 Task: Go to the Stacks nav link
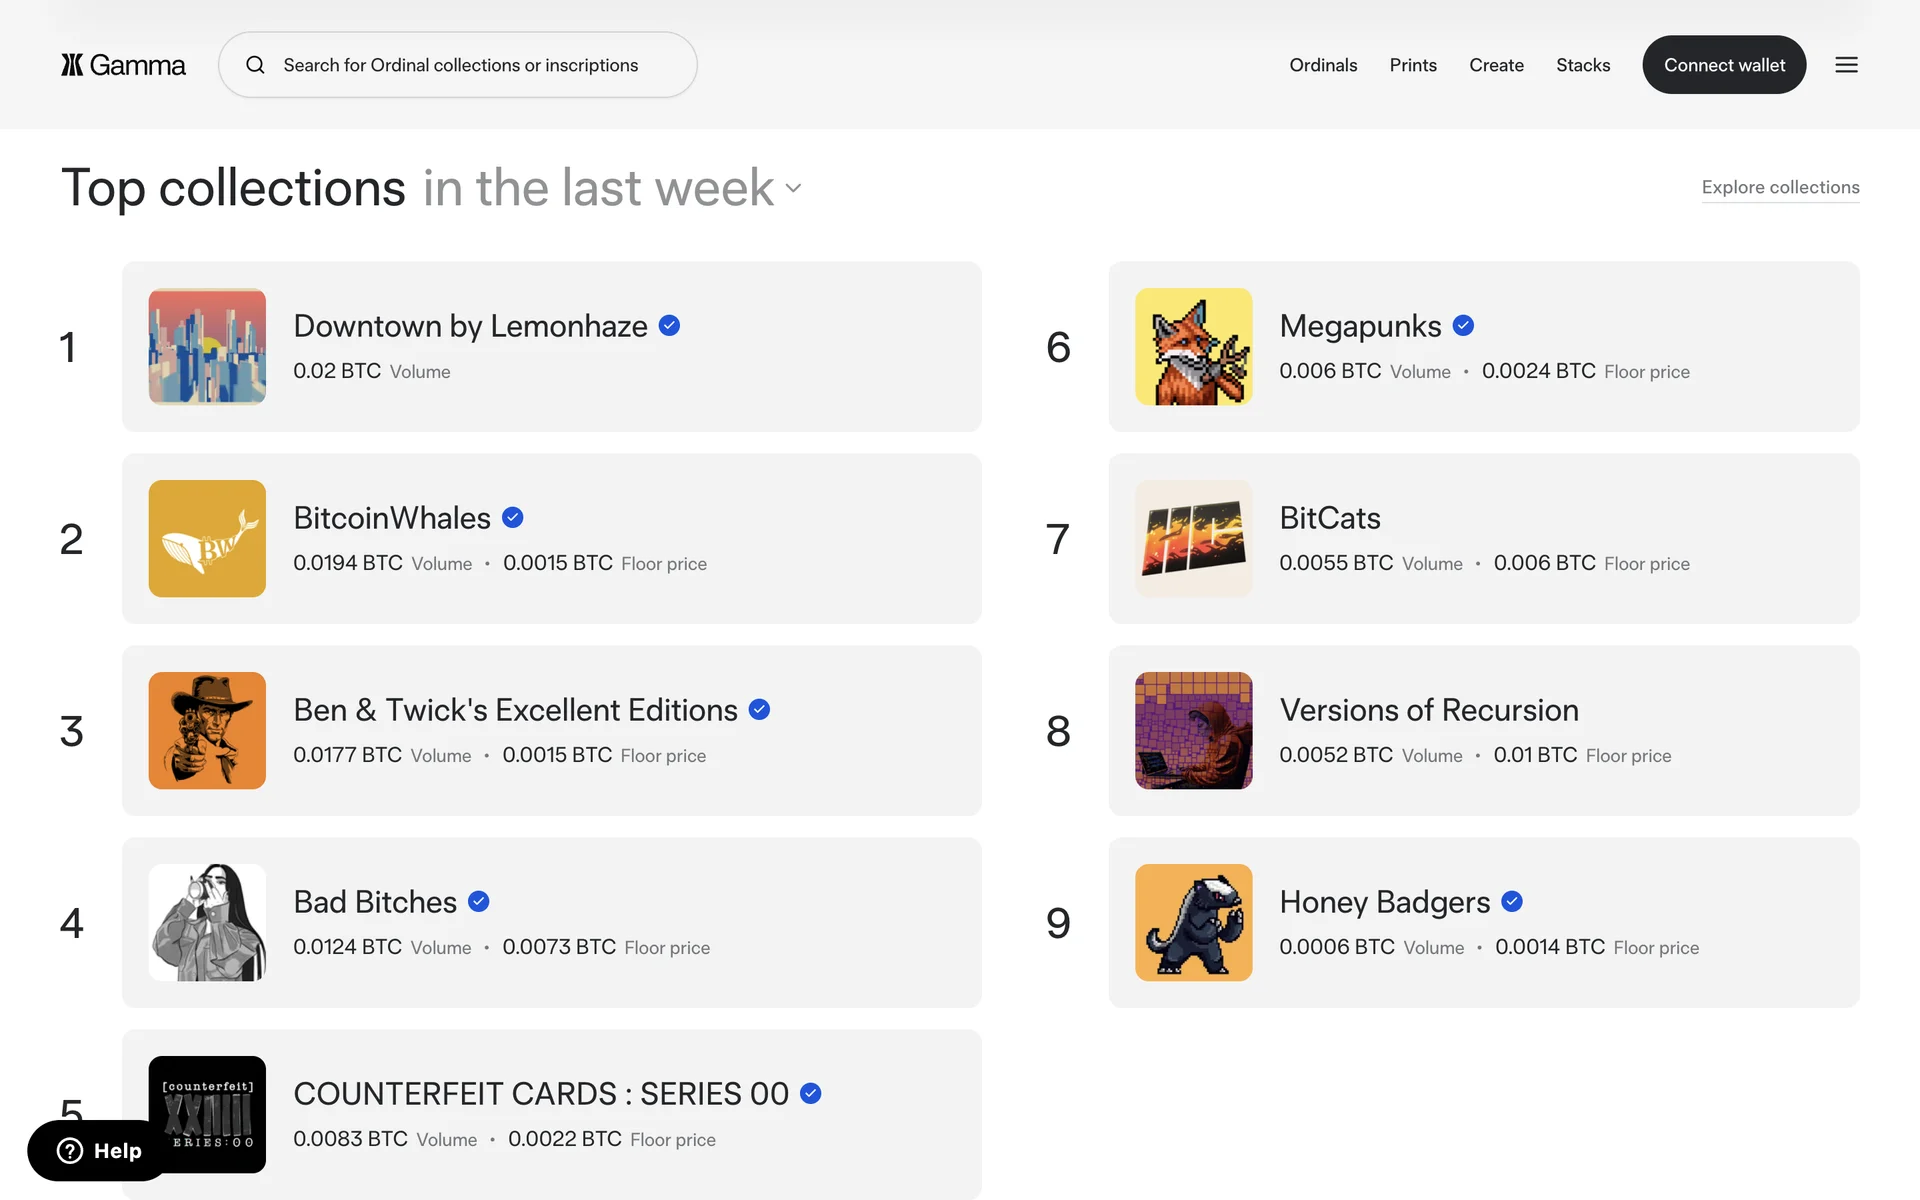pos(1583,65)
